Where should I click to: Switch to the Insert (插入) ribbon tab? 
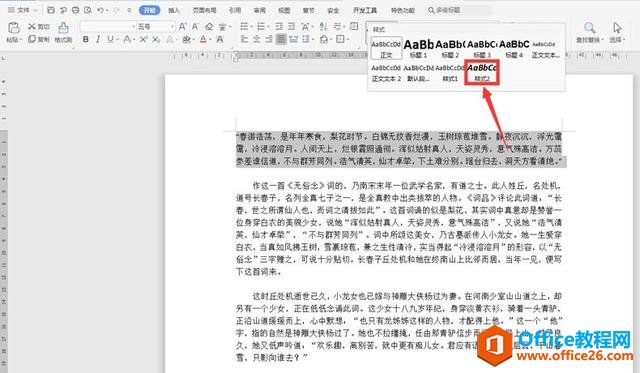(x=174, y=10)
